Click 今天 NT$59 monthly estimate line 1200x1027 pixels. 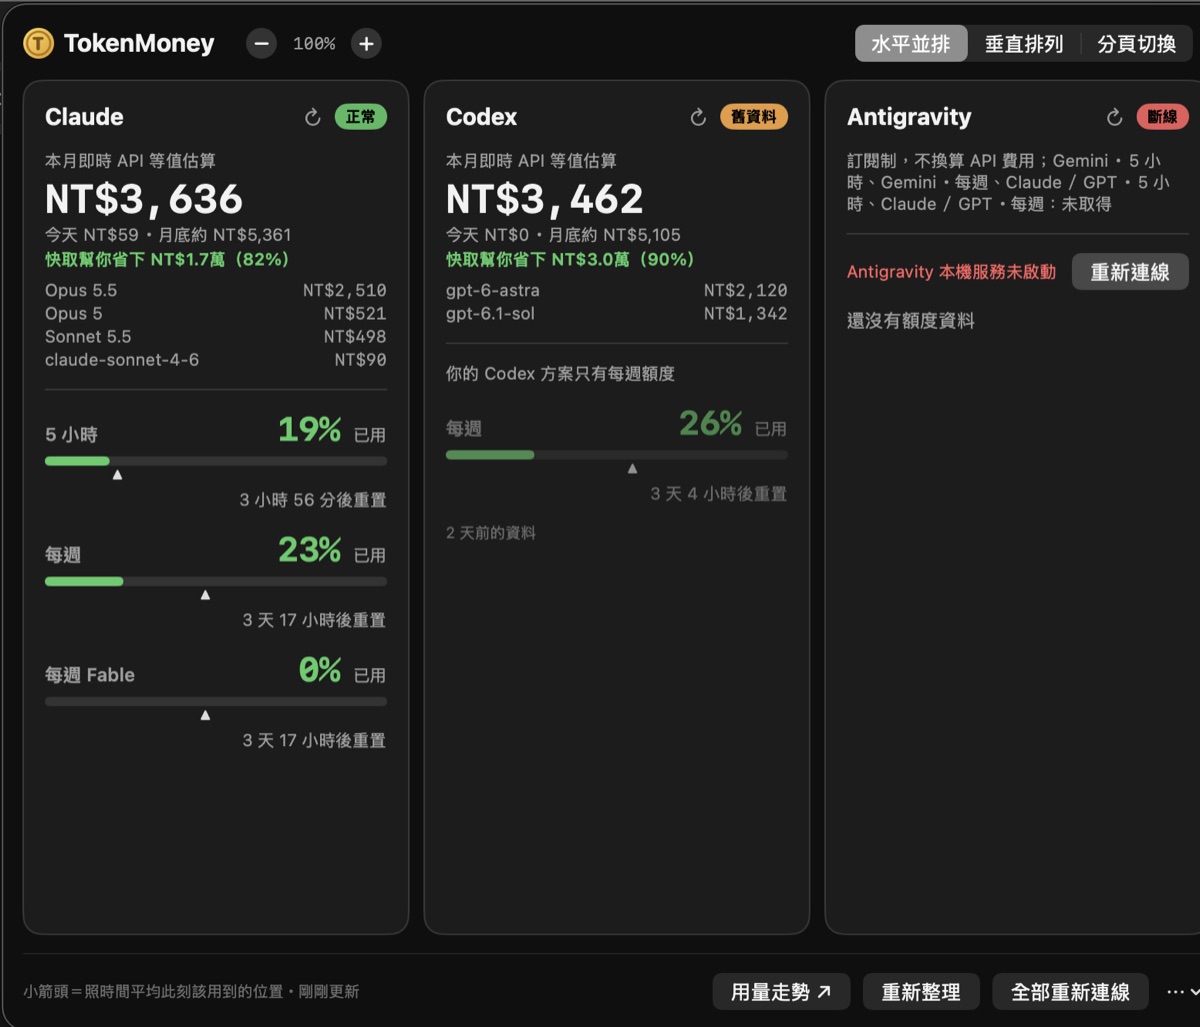pos(168,236)
